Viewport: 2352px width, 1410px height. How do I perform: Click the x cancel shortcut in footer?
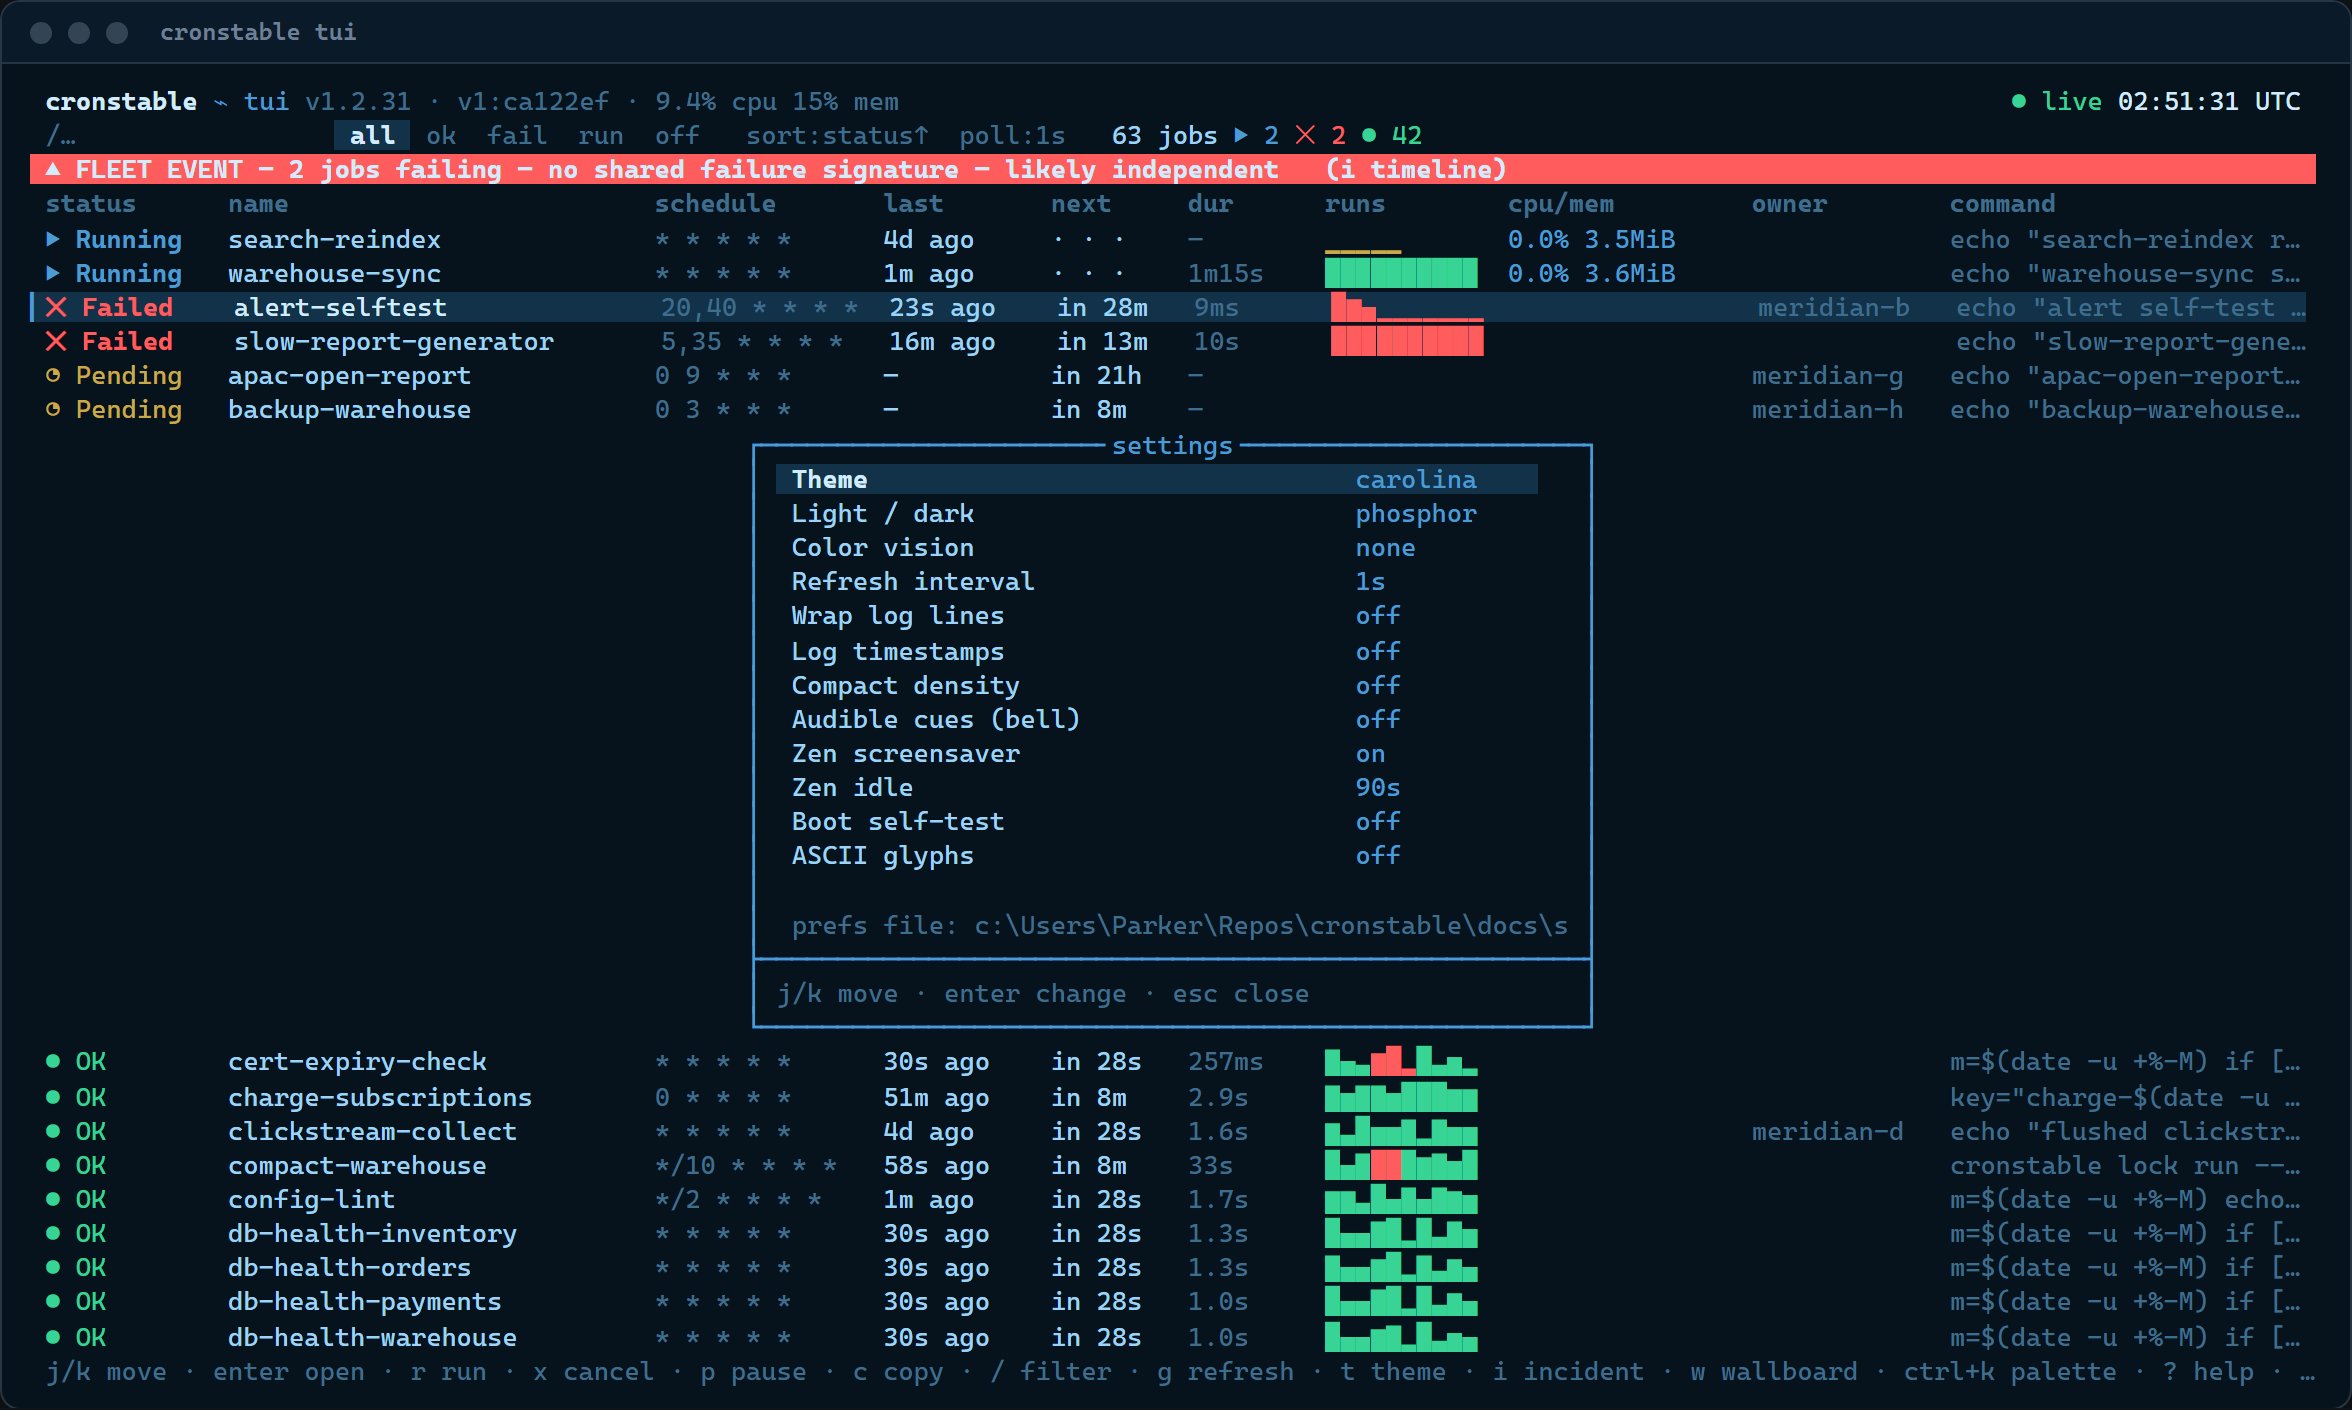click(x=593, y=1371)
